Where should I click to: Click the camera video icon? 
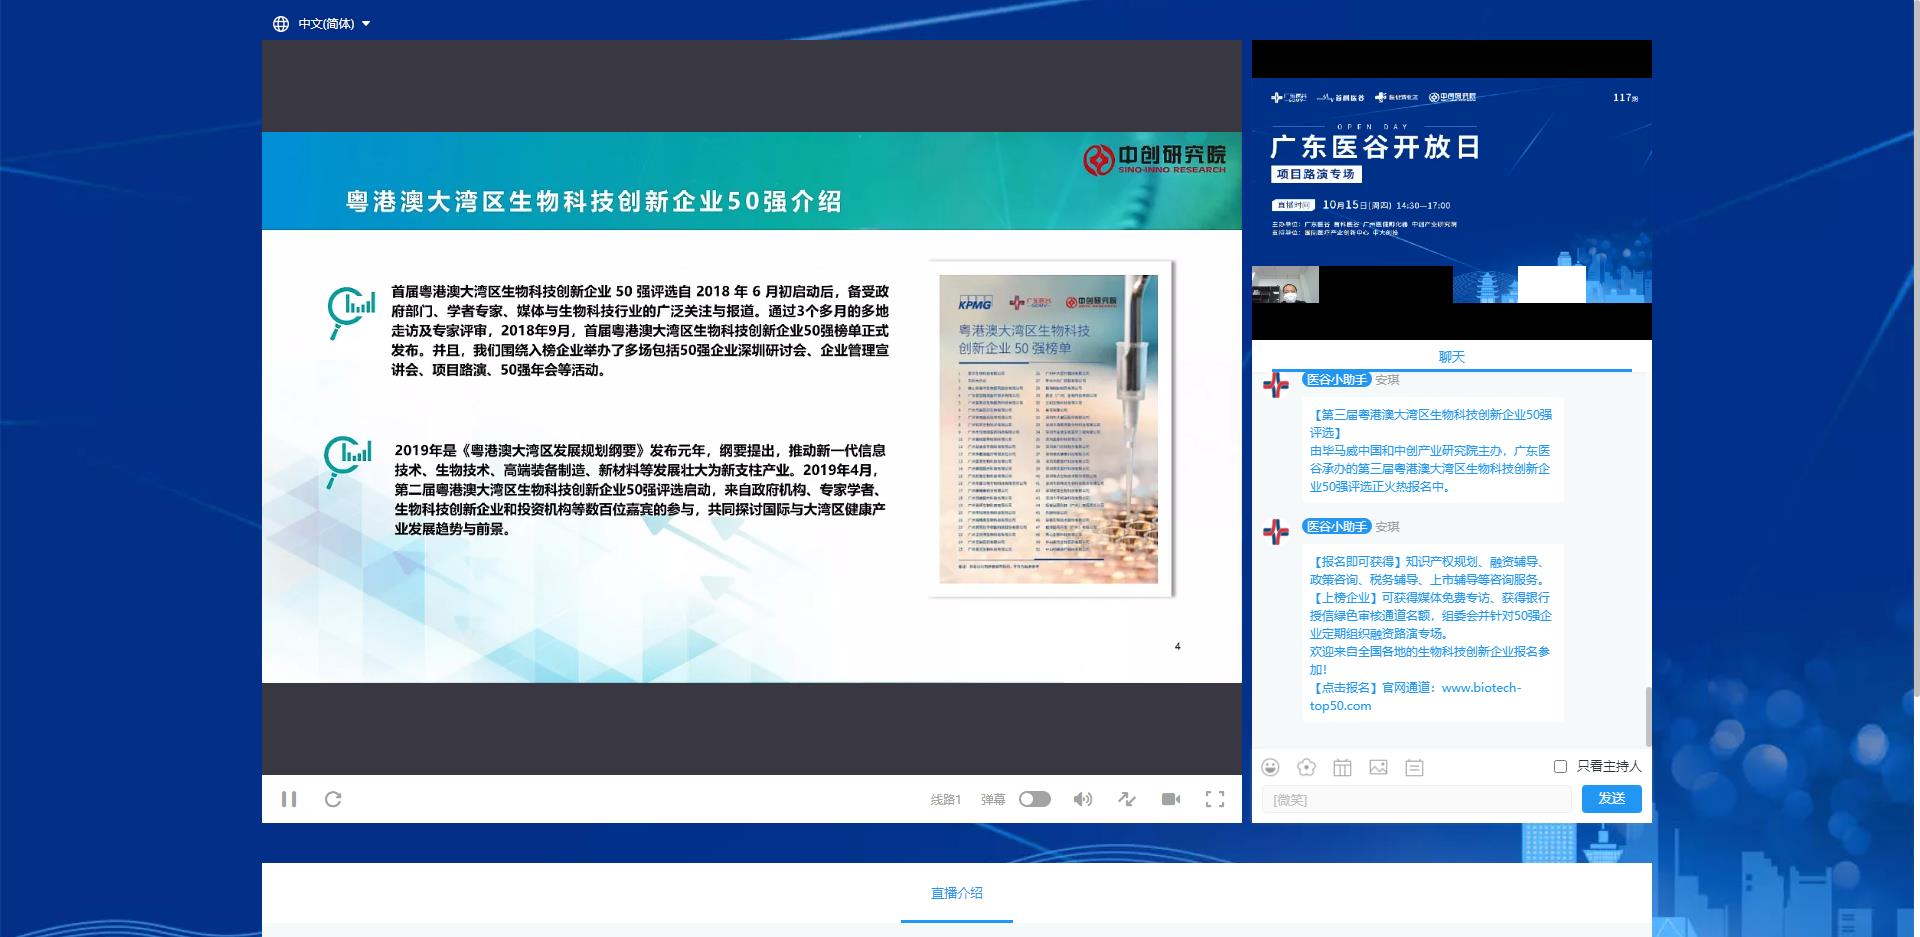coord(1171,799)
